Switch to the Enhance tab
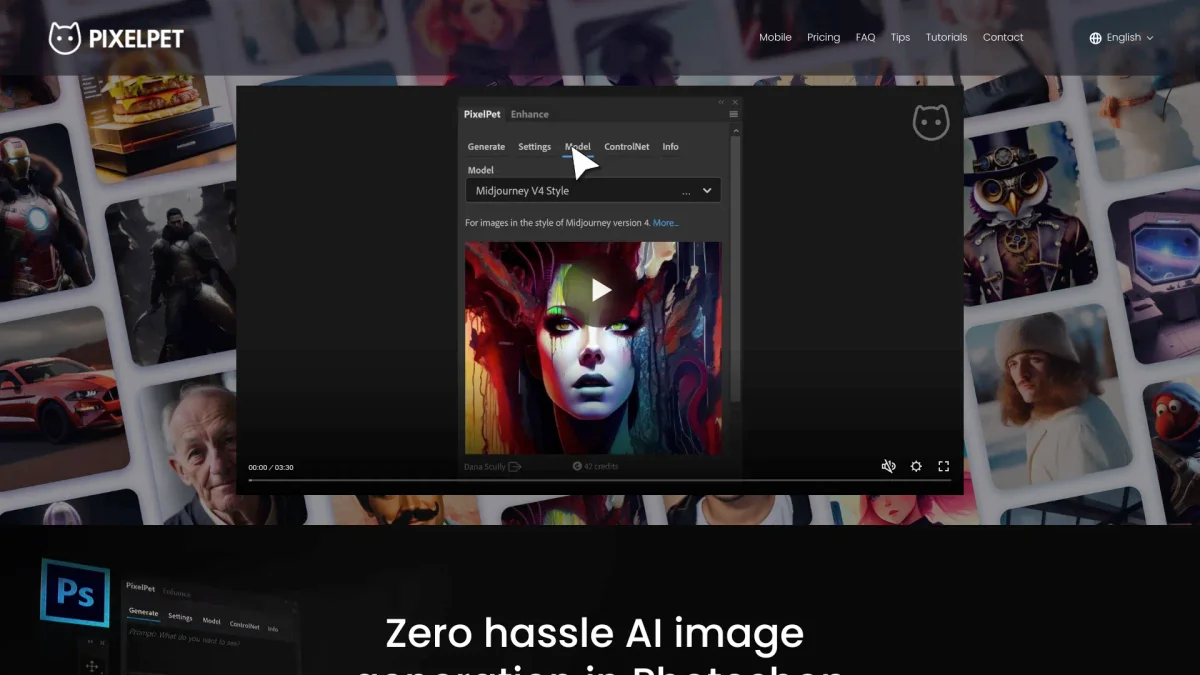 pos(529,114)
